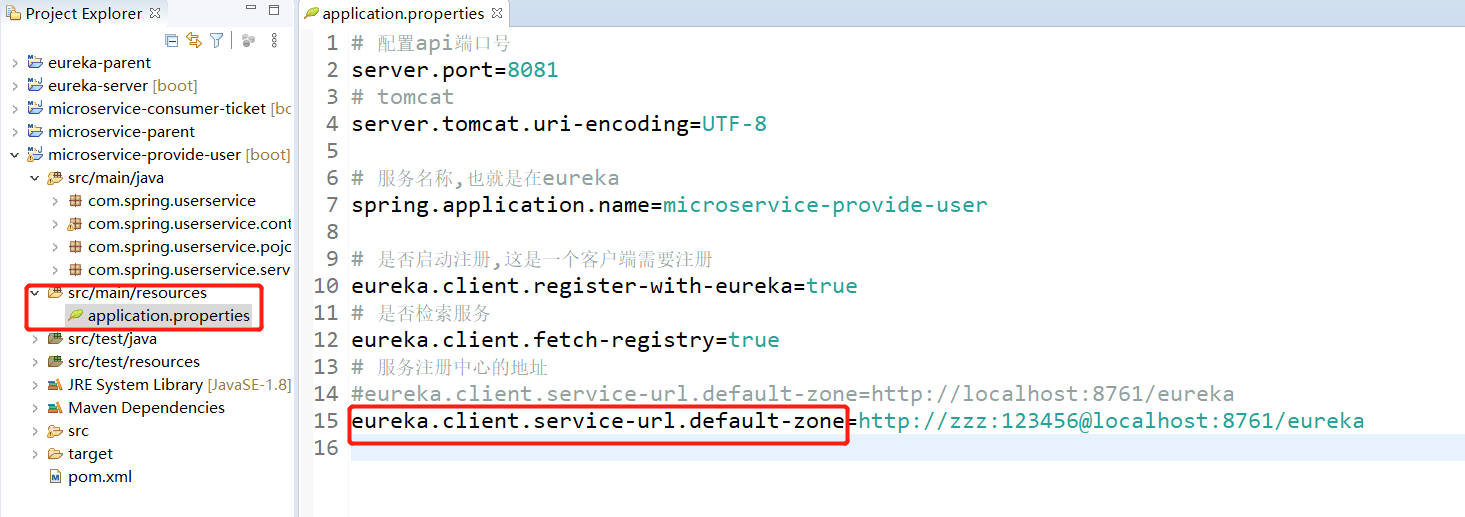Expand the JRE System Library node
The image size is (1465, 517).
coord(35,385)
